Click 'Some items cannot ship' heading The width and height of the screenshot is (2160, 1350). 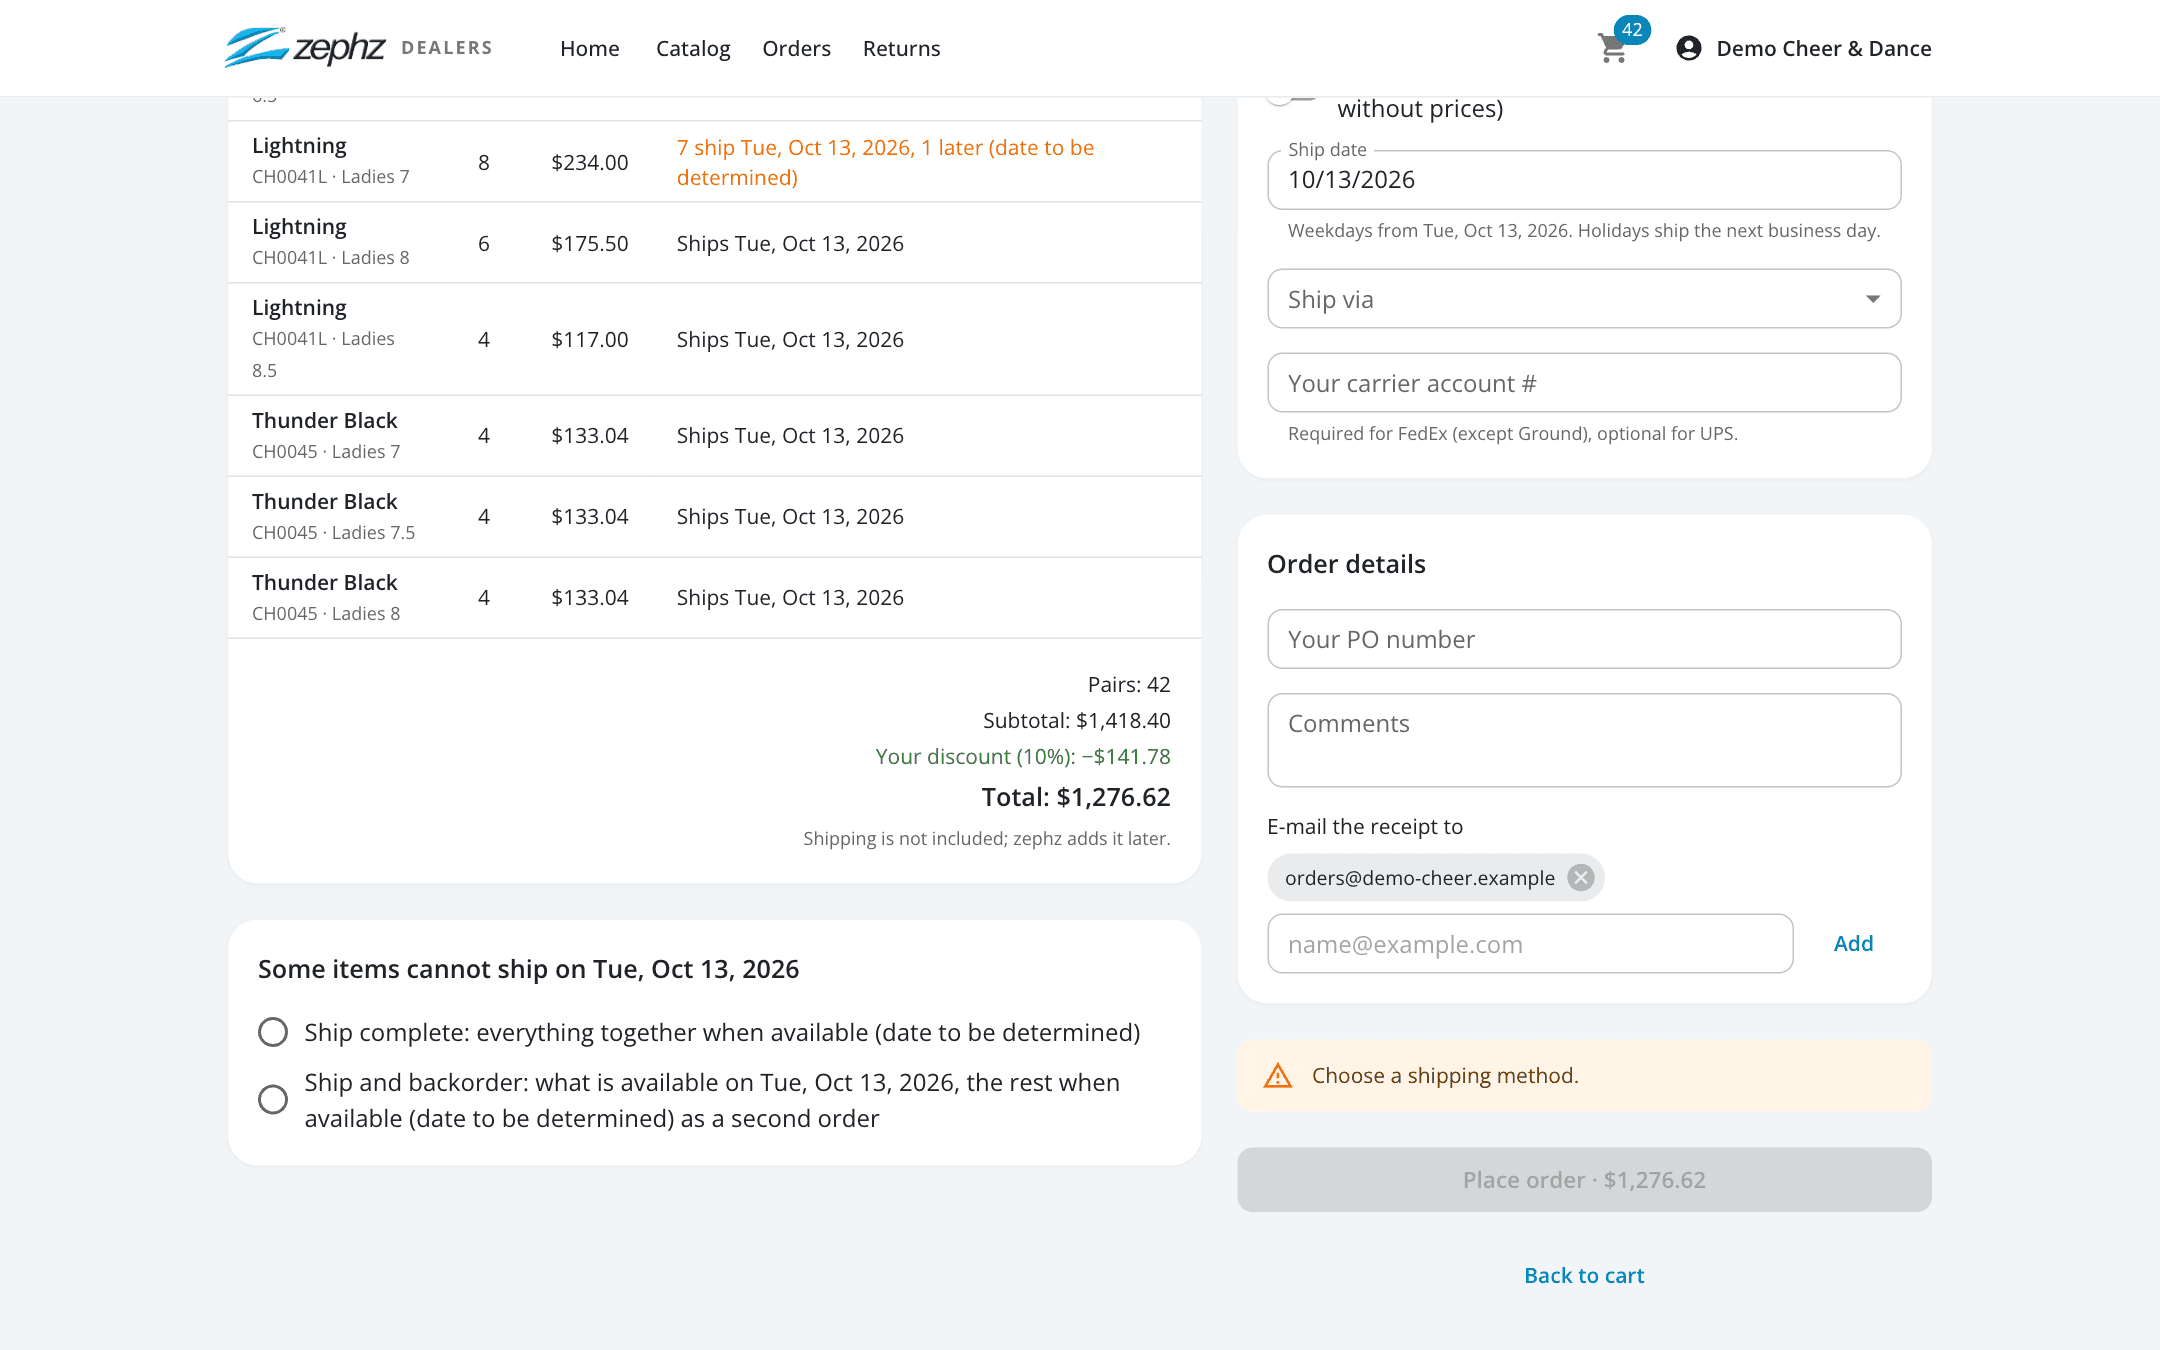point(528,969)
